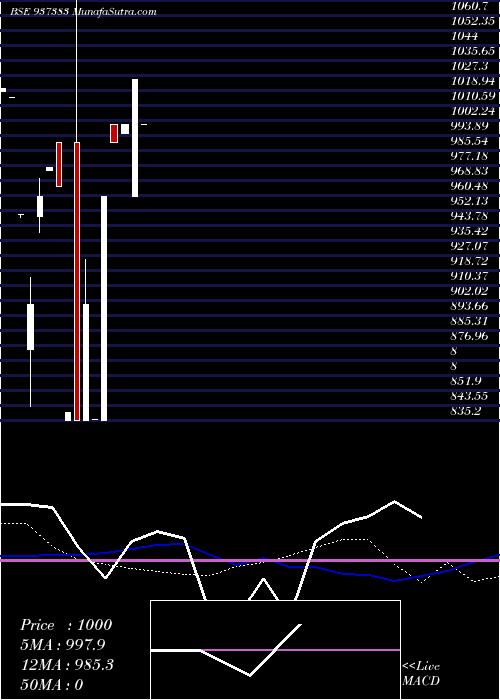Click the 993.89 price axis label
Image resolution: width=500 pixels, height=700 pixels.
click(469, 126)
